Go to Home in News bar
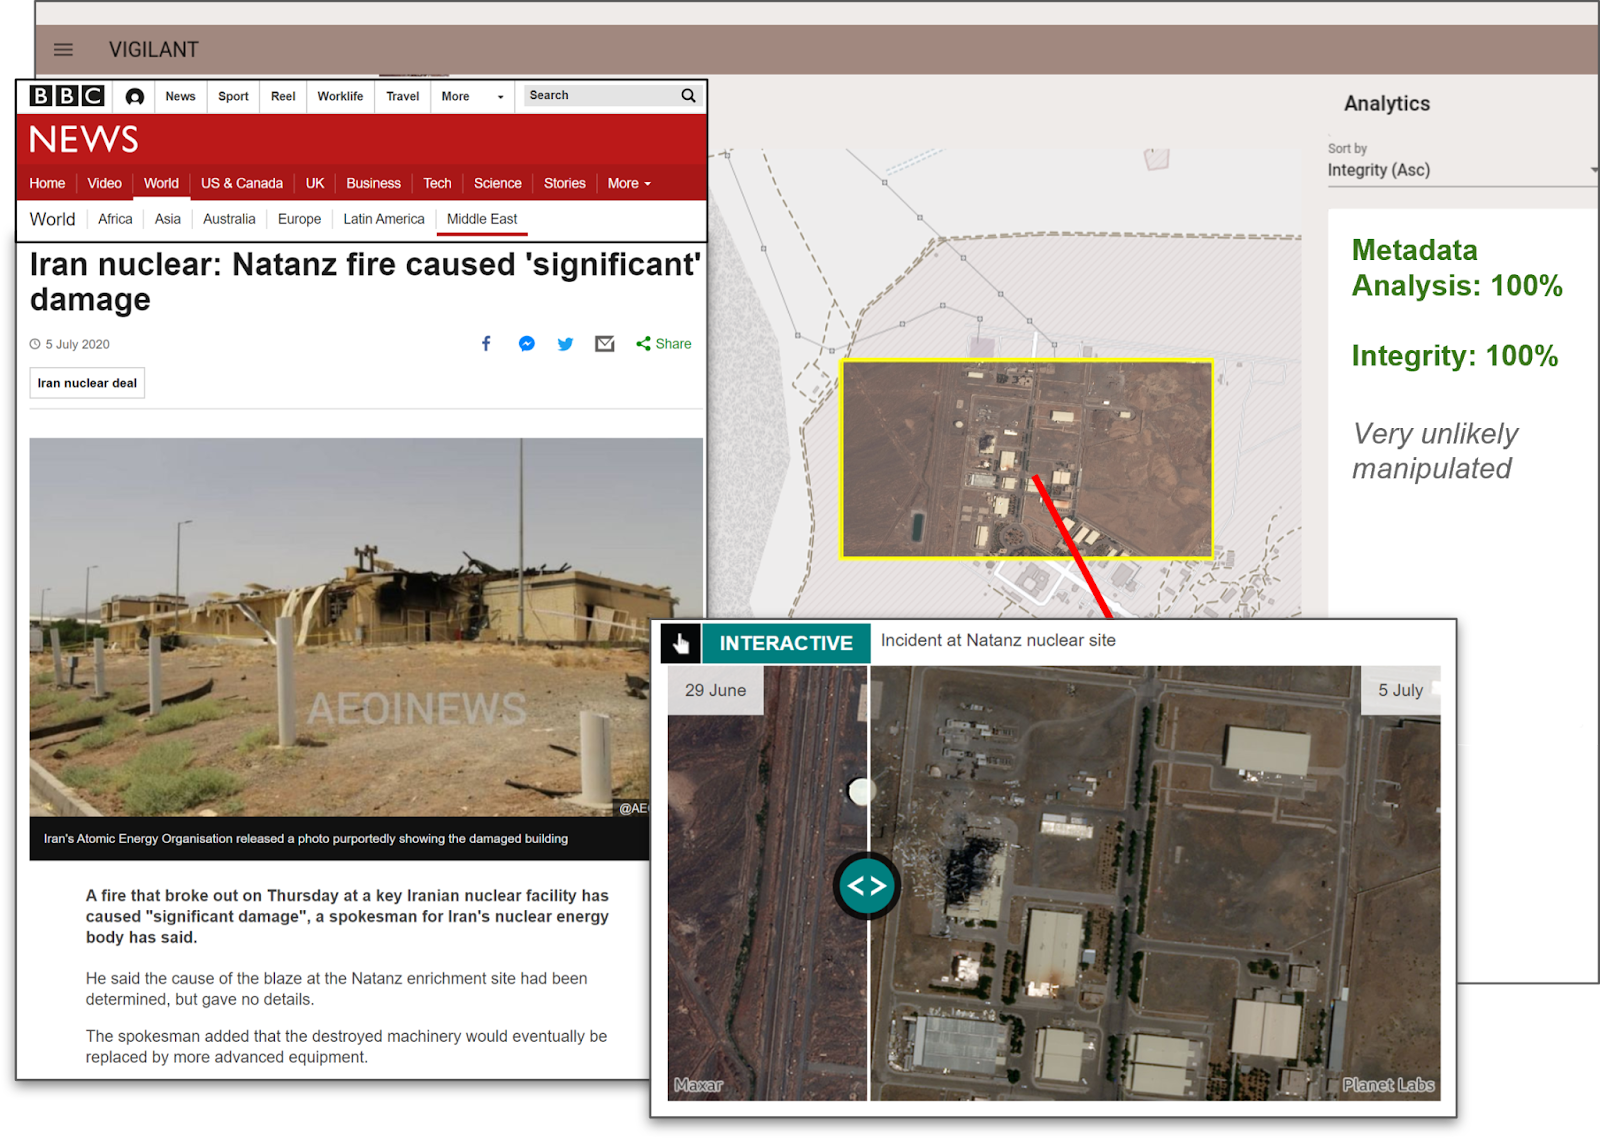 (x=47, y=184)
